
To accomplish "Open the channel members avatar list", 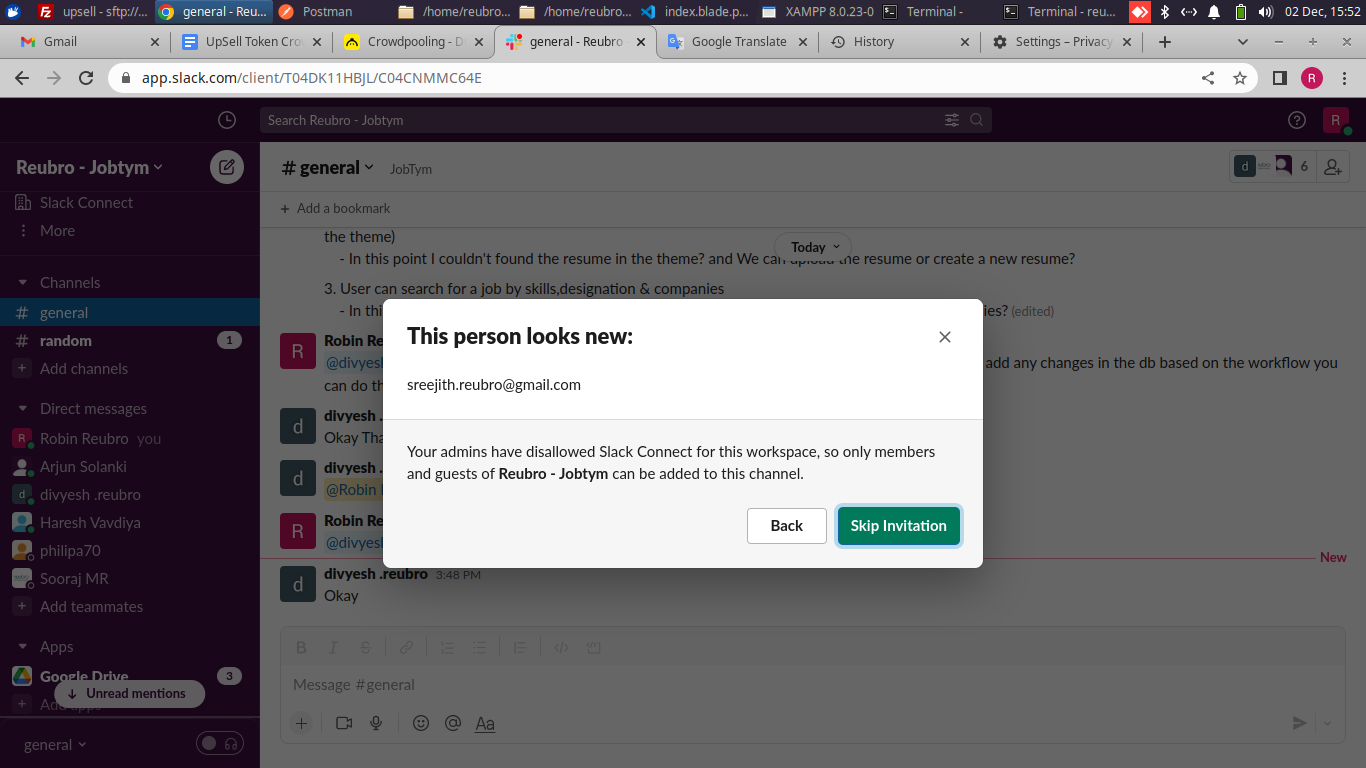I will pos(1272,167).
